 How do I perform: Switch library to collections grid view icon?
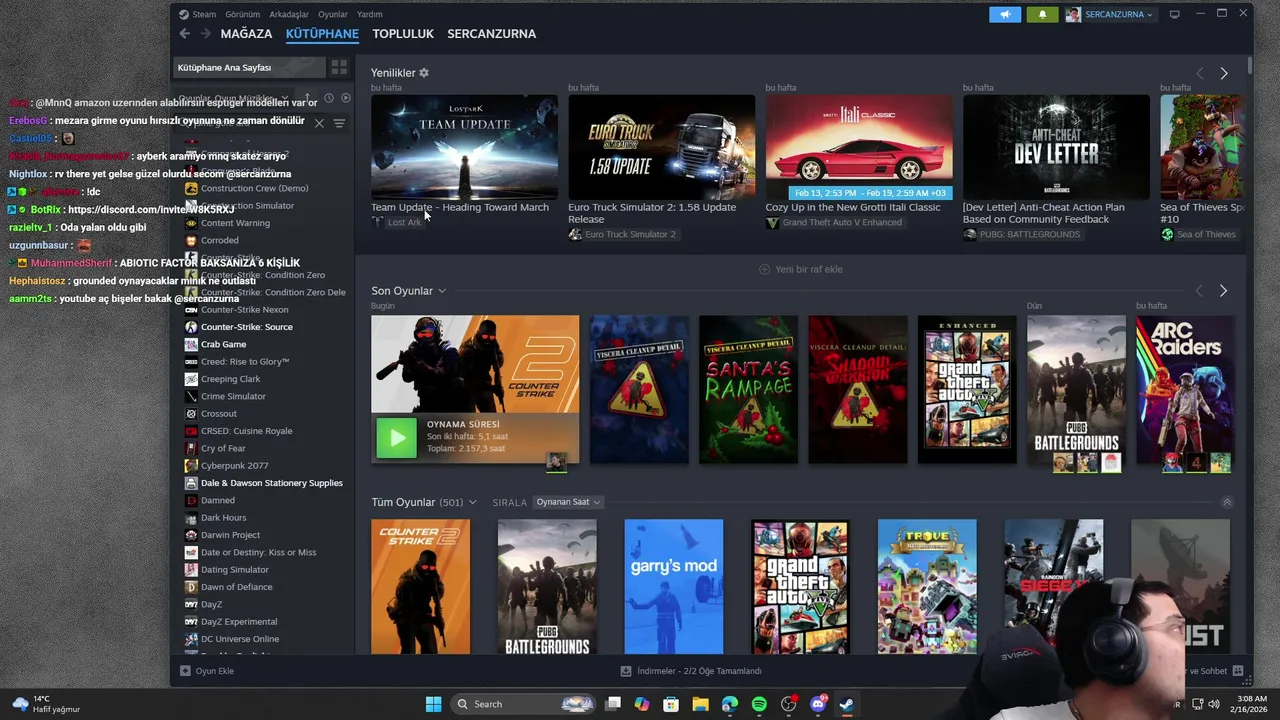pyautogui.click(x=339, y=67)
